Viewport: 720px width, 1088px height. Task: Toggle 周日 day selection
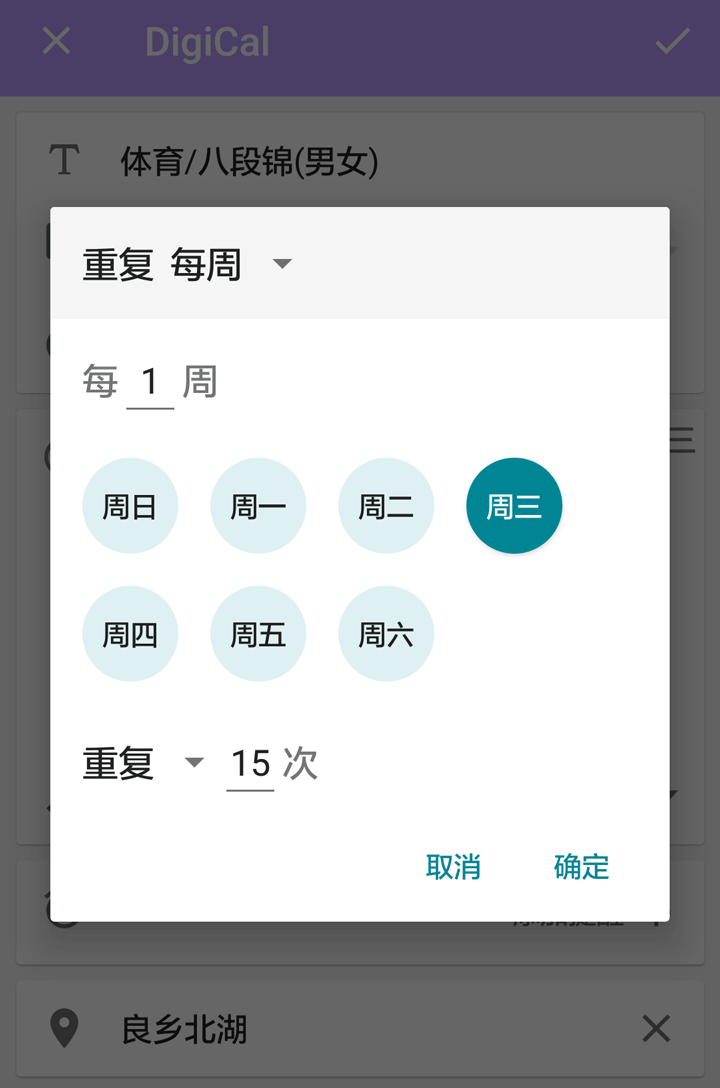130,506
